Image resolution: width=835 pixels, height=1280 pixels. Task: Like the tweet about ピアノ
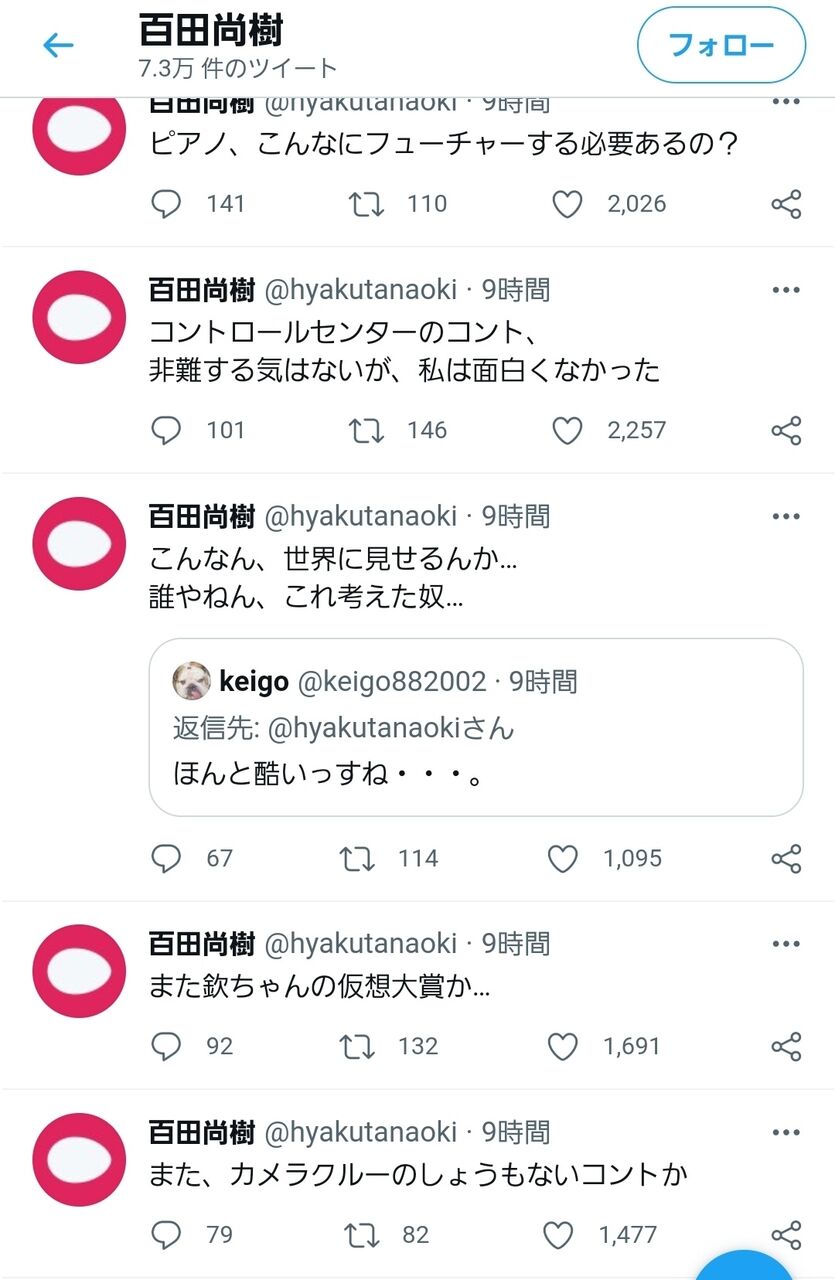click(x=567, y=204)
